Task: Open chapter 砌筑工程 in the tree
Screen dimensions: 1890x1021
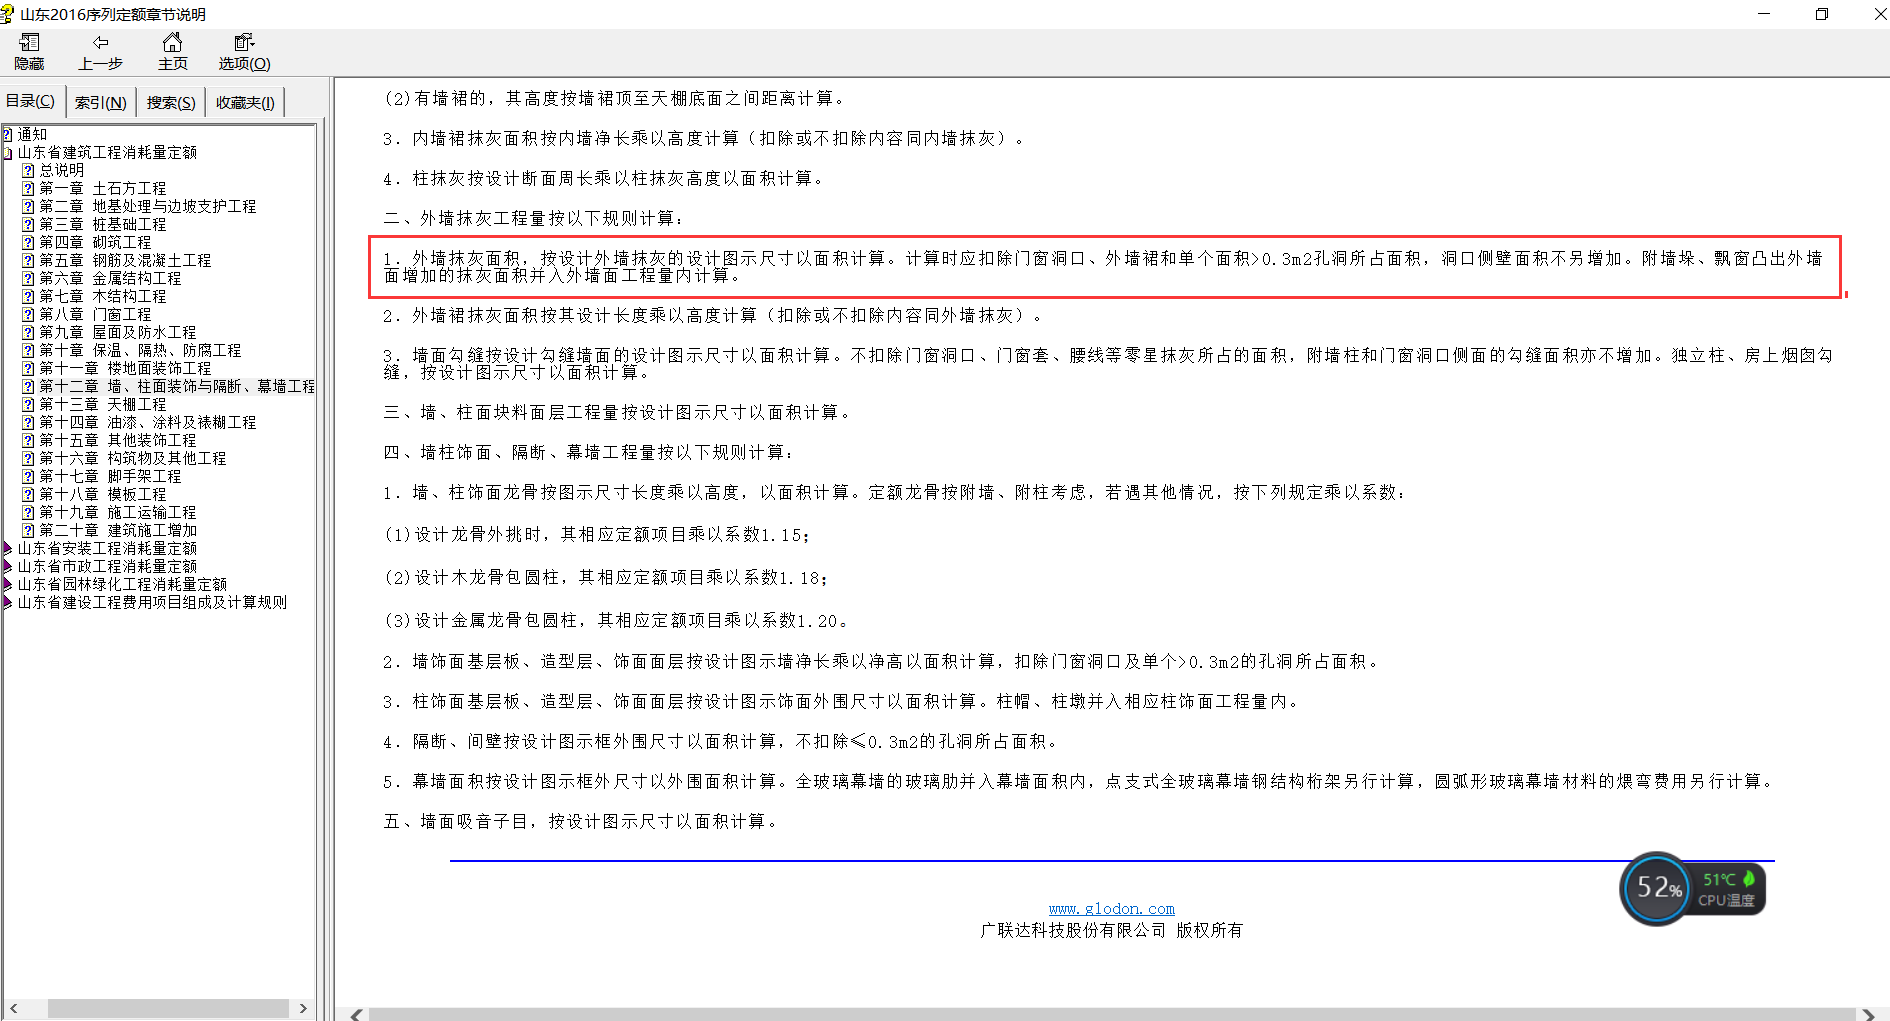Action: point(95,242)
